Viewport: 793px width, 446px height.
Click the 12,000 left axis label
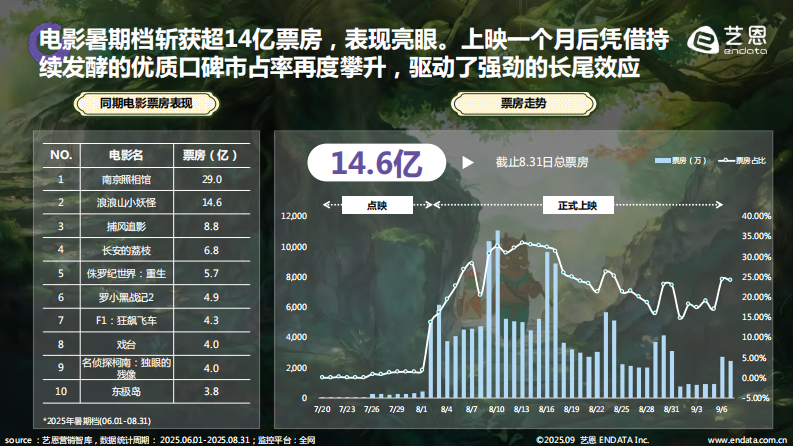click(x=294, y=216)
